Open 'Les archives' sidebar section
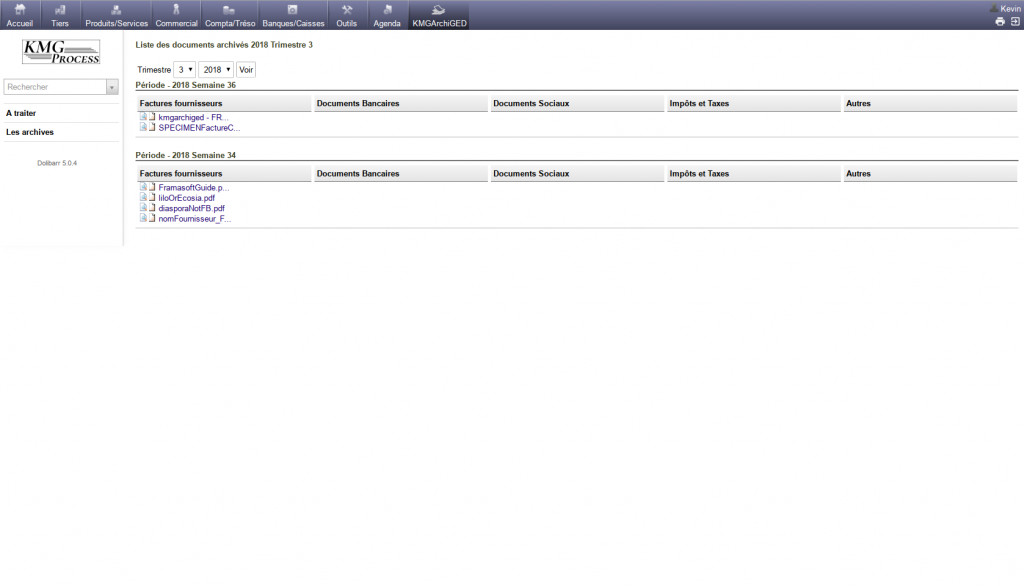The width and height of the screenshot is (1024, 586). [x=30, y=132]
